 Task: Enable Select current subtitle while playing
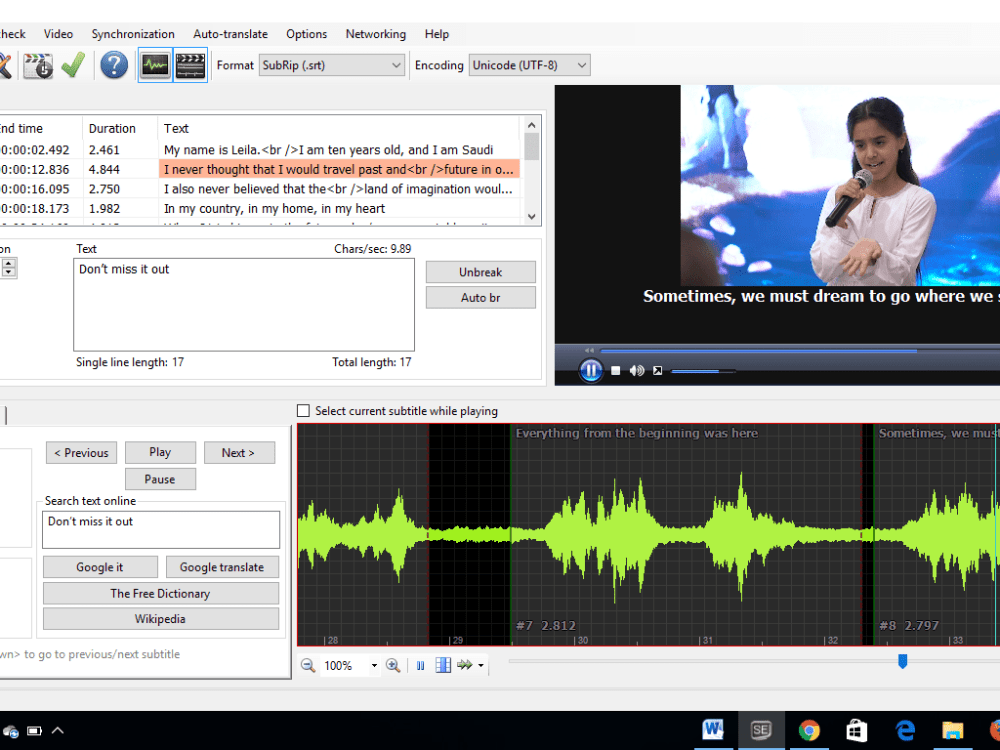coord(303,410)
